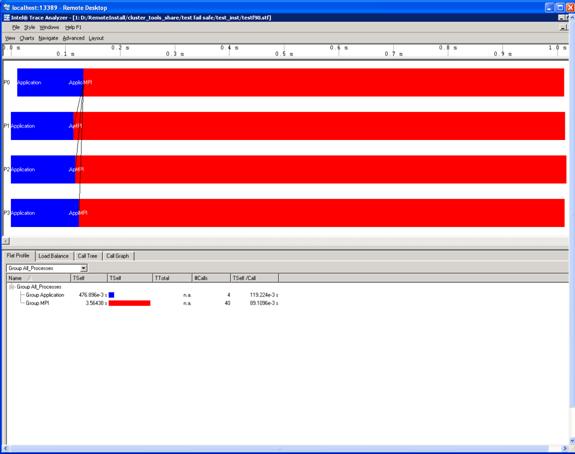Viewport: 575px width, 454px height.
Task: Open the Windows menu
Action: pyautogui.click(x=49, y=28)
